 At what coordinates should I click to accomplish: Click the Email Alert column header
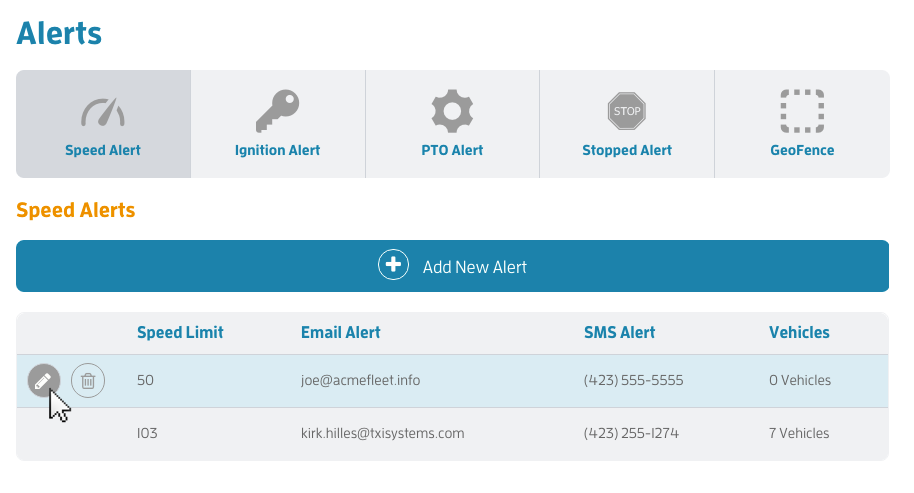point(340,332)
